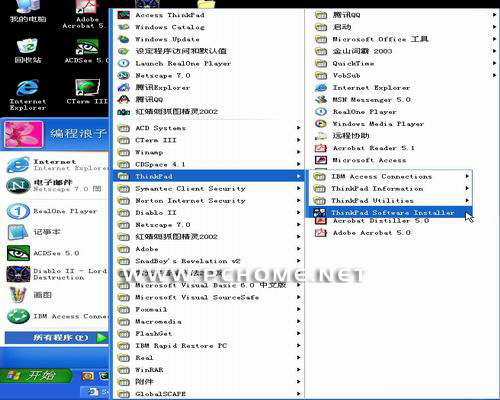Viewport: 500px width, 400px height.
Task: Click the 腾讯Explorer icon
Action: tap(123, 87)
